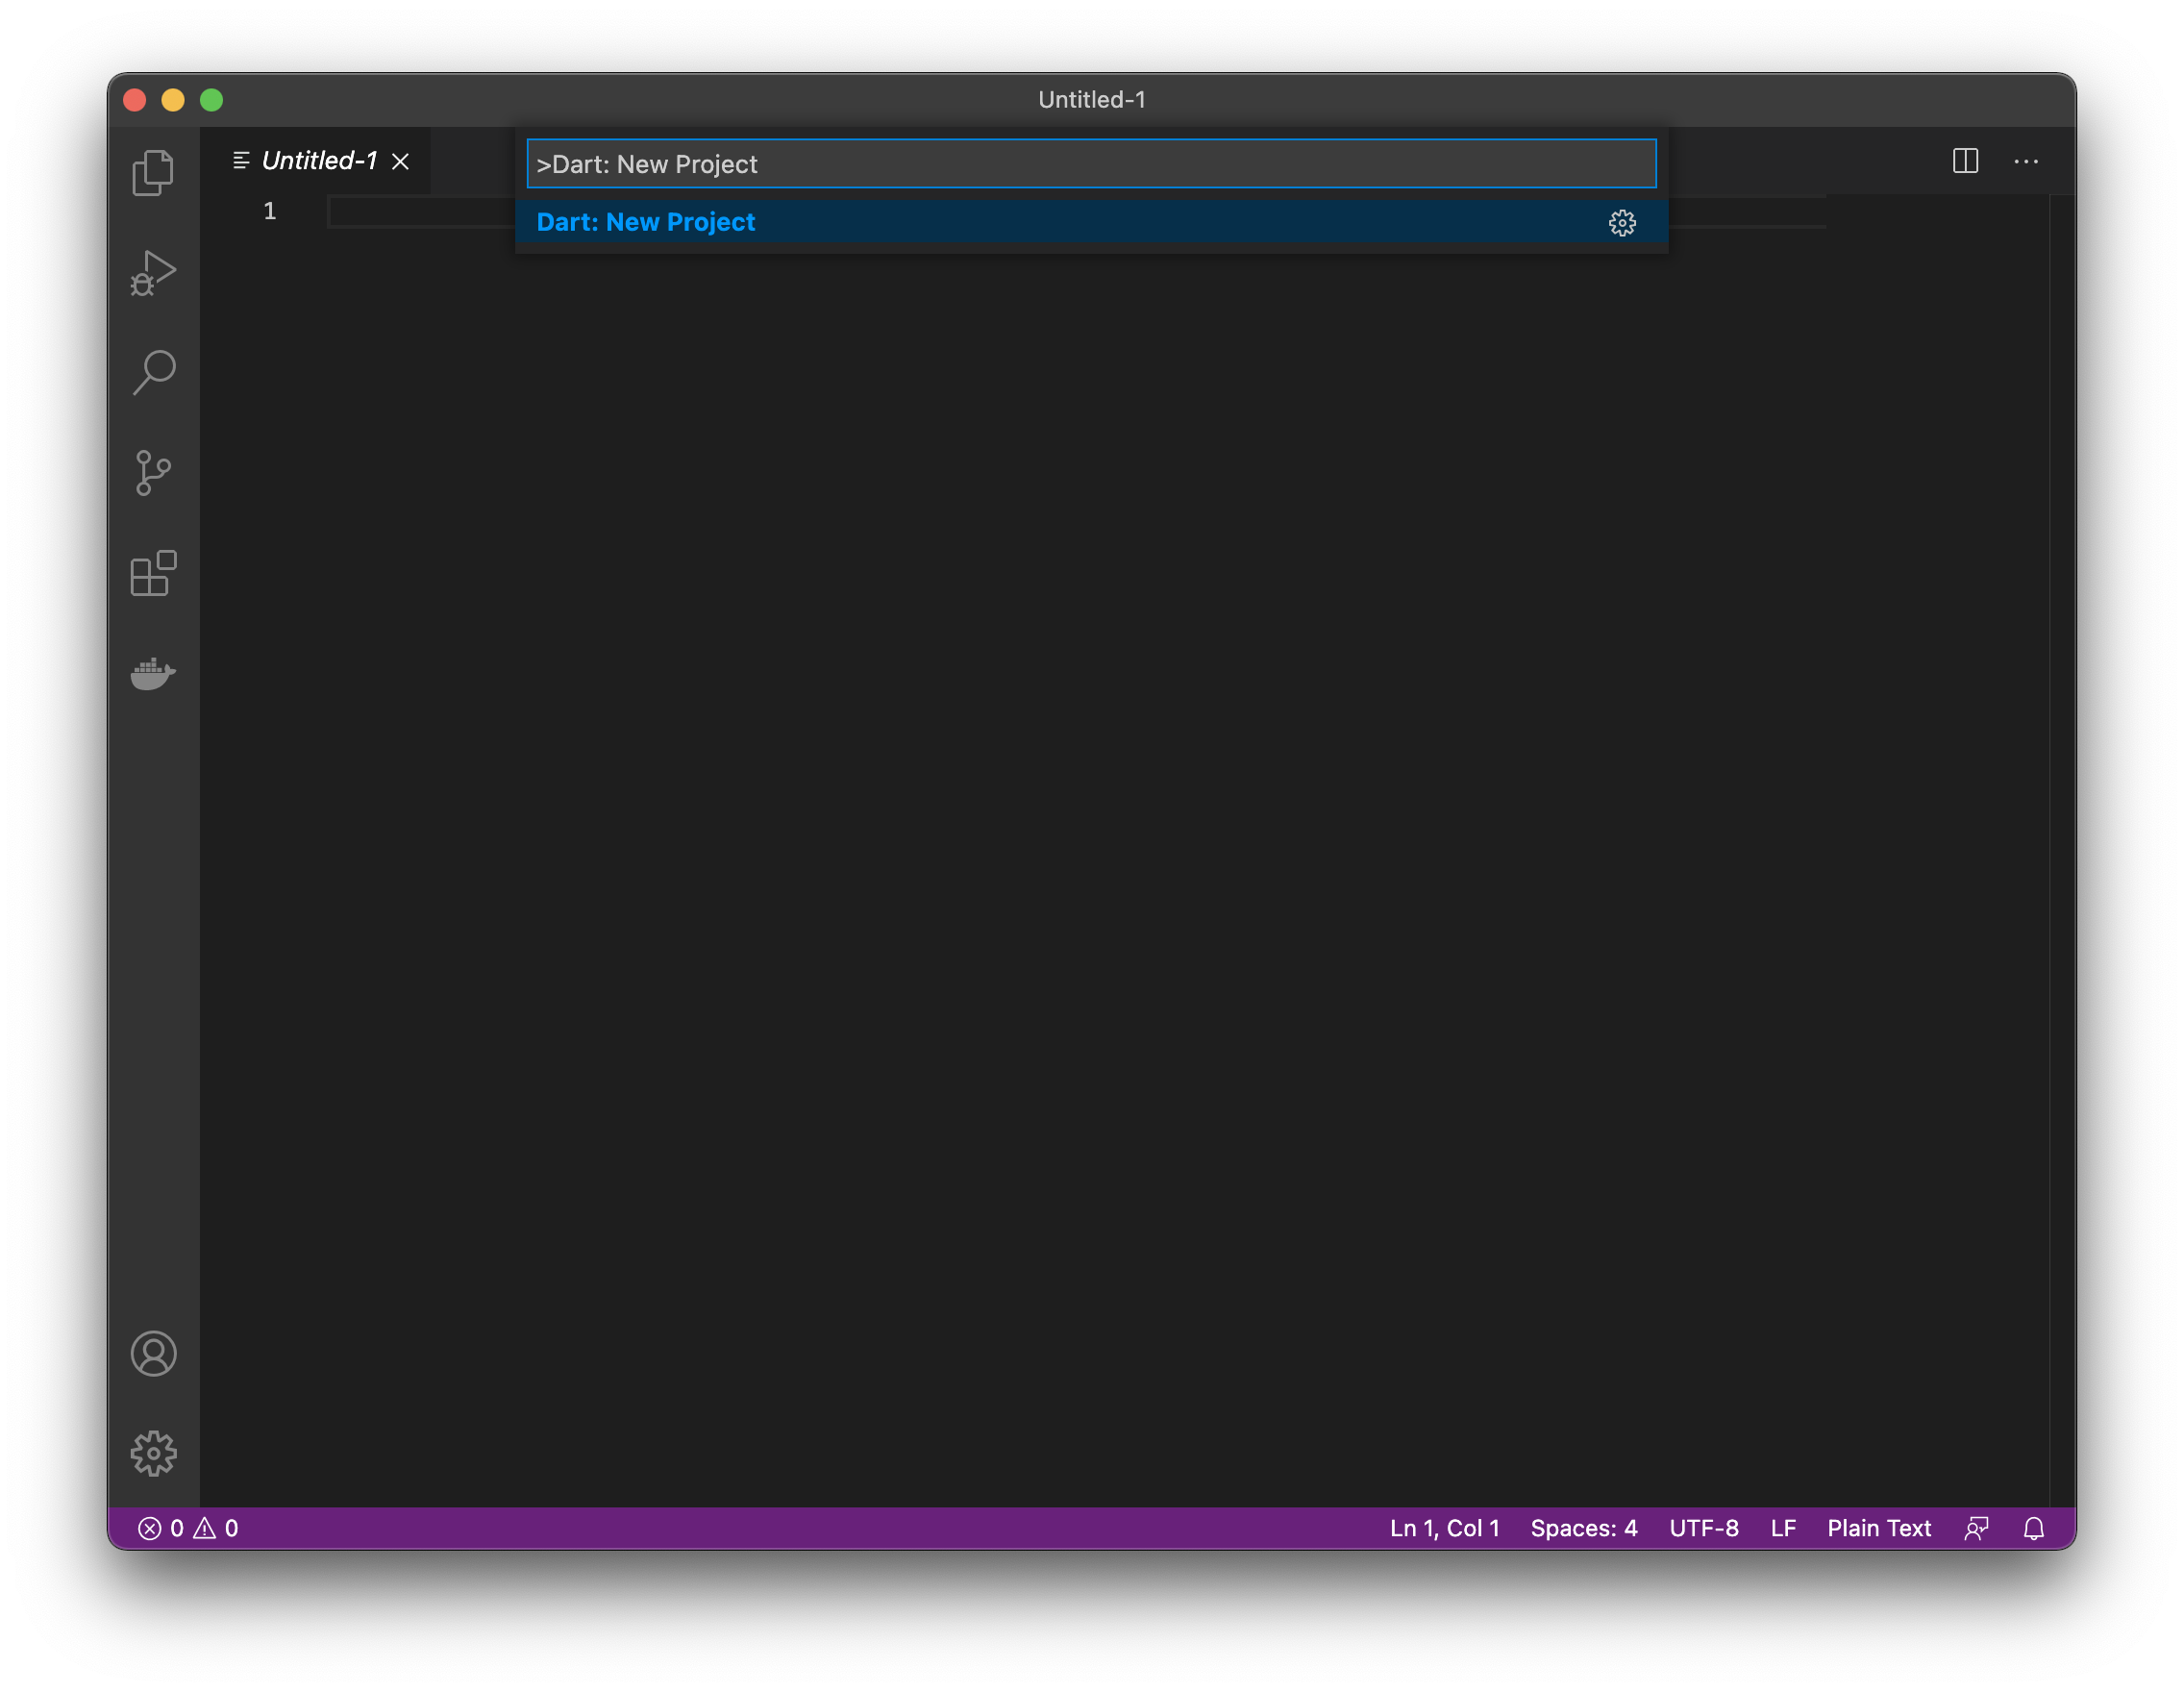Select the Untitled-1 editor tab

pos(315,161)
